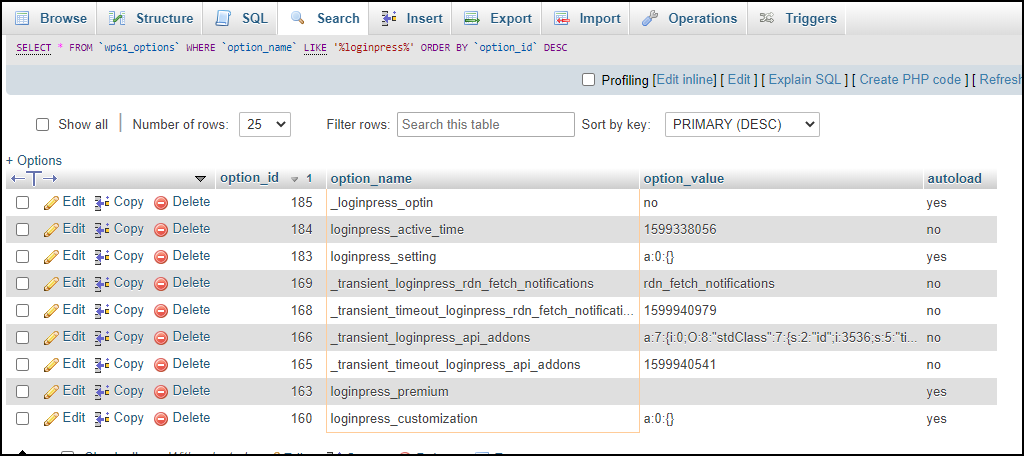Check the row with option_id 169
This screenshot has width=1024, height=456.
pyautogui.click(x=23, y=284)
